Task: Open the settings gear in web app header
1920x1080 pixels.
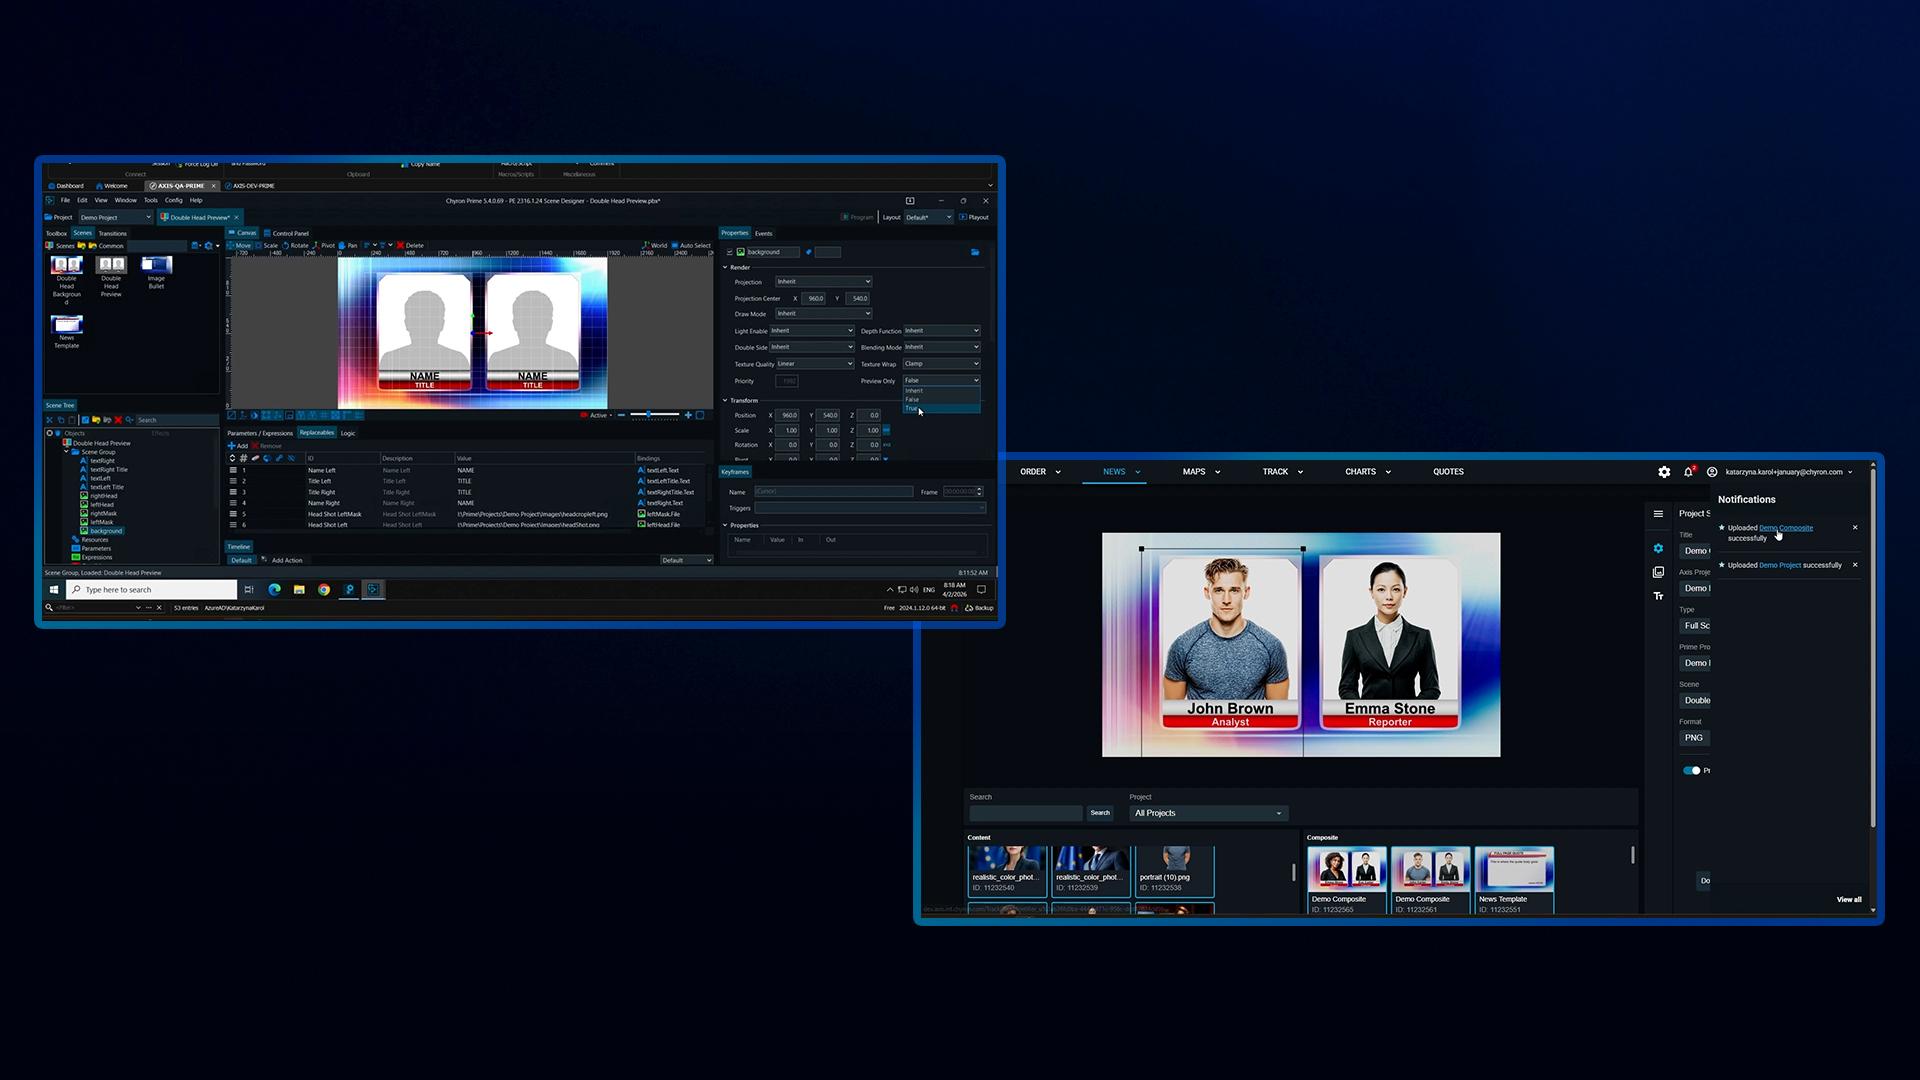Action: 1664,472
